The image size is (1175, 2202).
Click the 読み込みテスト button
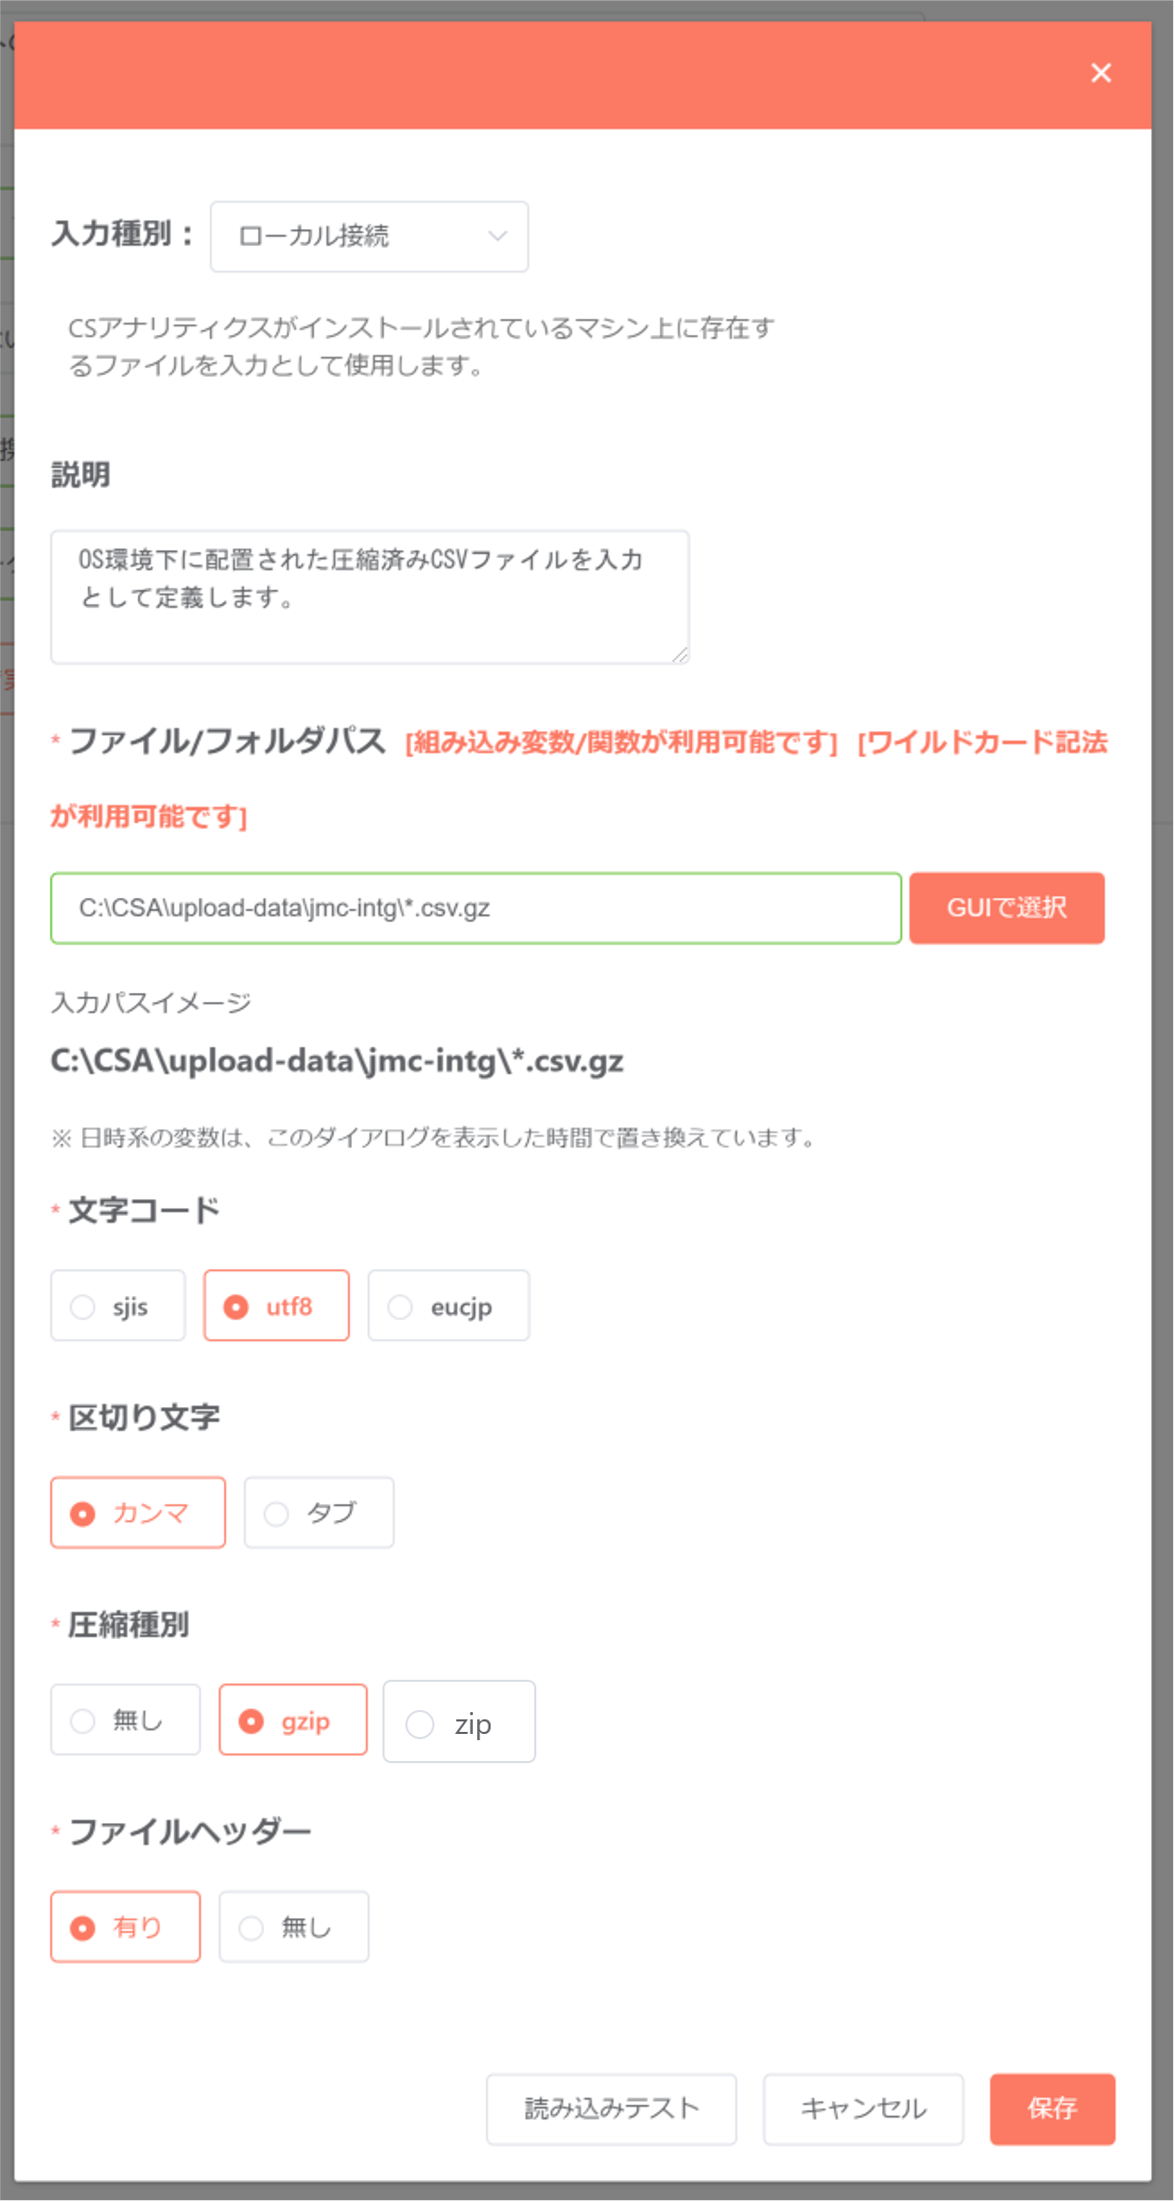click(x=612, y=2109)
